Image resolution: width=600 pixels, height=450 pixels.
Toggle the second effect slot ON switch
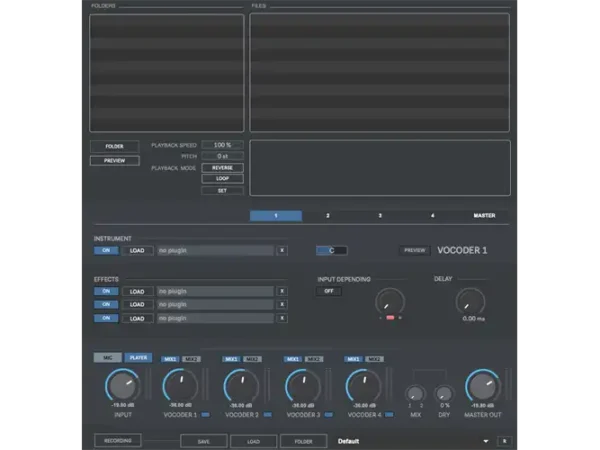point(106,305)
